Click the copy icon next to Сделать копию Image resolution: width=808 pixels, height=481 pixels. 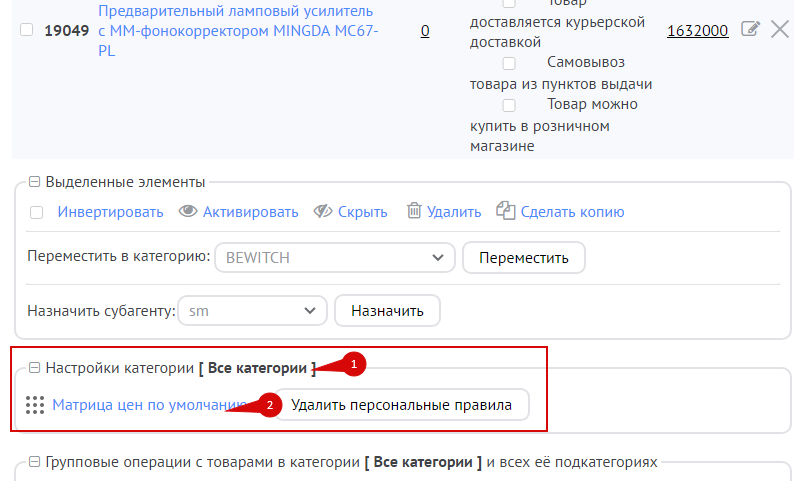[x=506, y=211]
